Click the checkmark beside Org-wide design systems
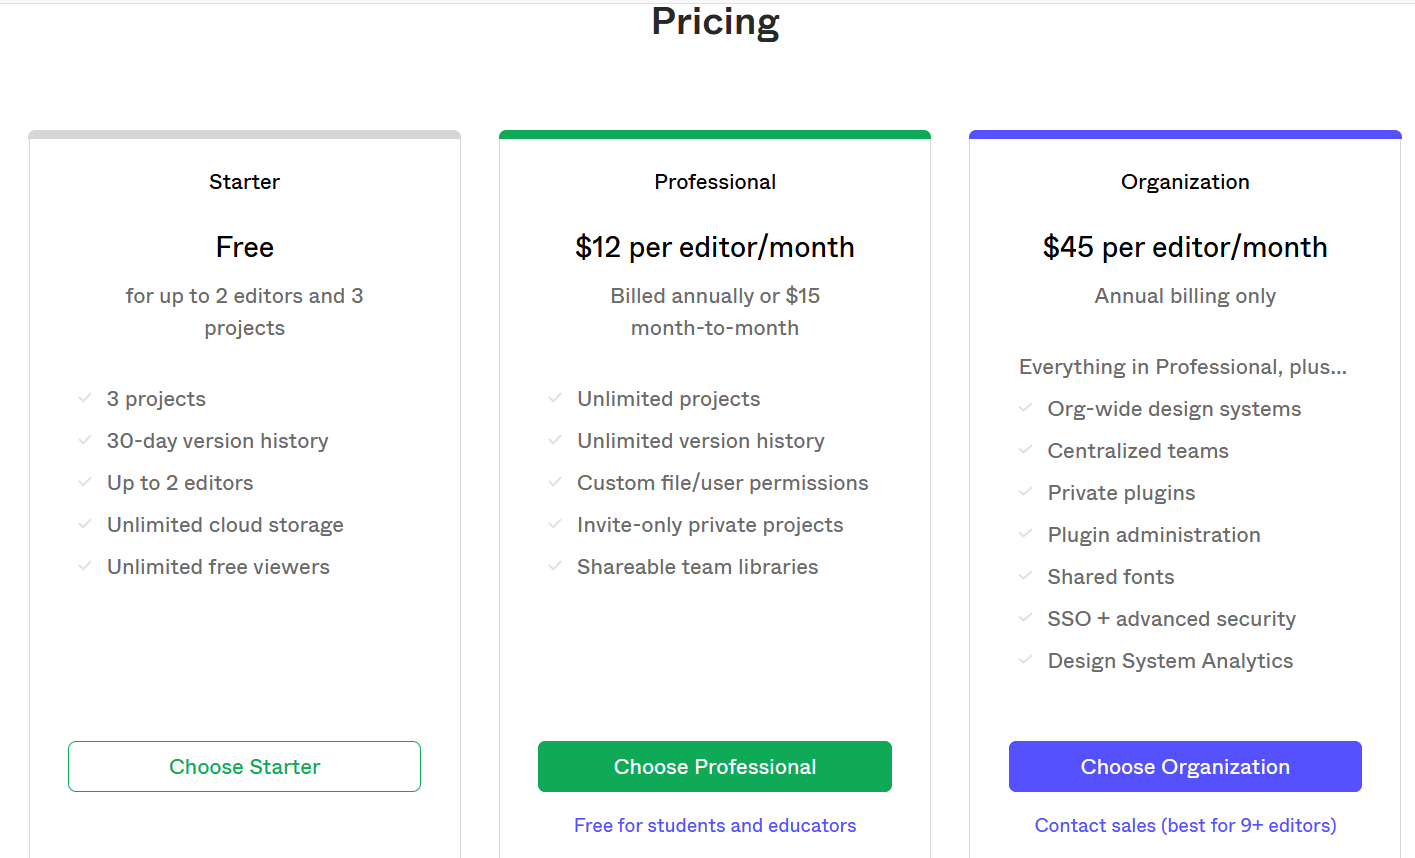 (x=1025, y=408)
